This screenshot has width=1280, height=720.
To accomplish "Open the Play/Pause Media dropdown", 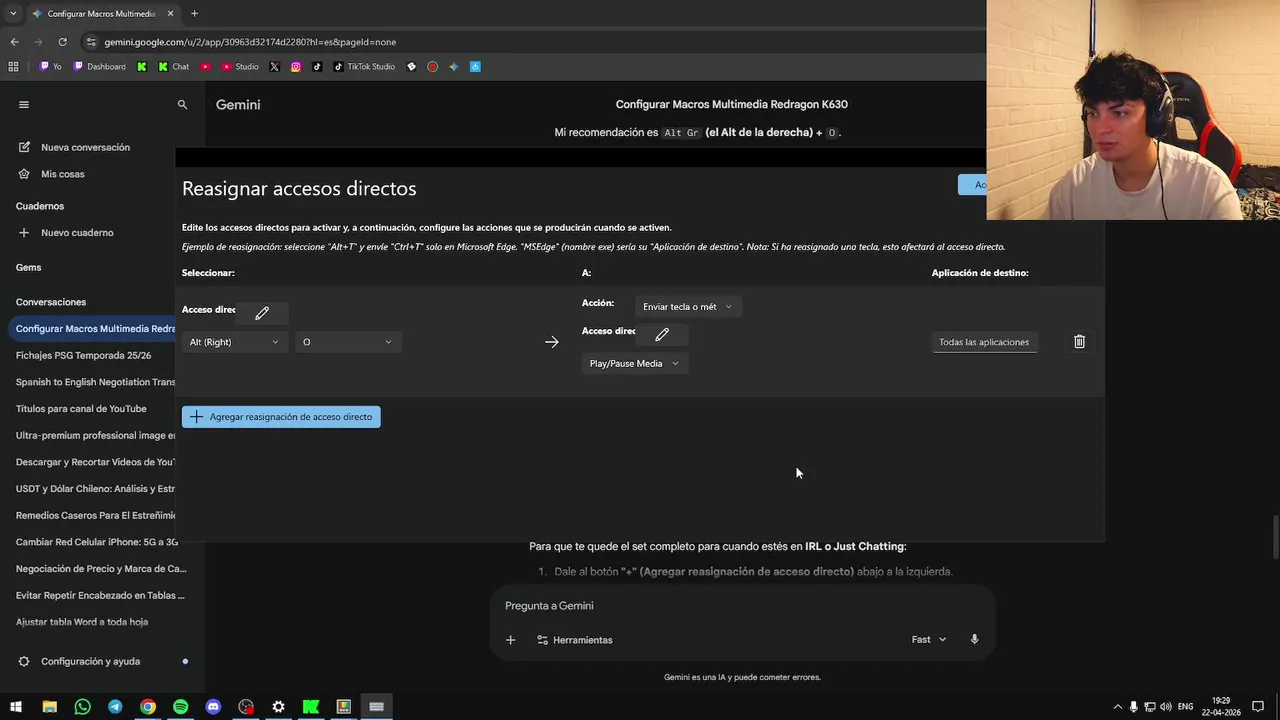I will pos(634,363).
